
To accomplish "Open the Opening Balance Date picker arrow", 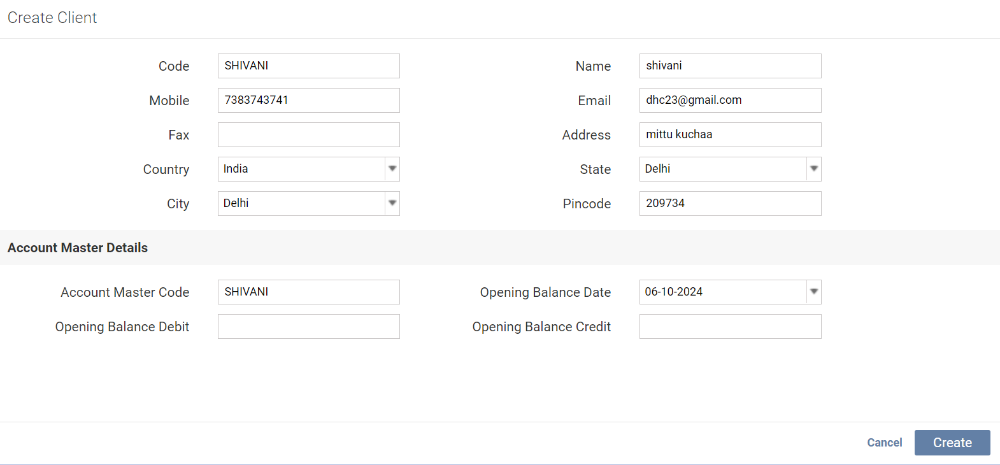I will coord(814,292).
